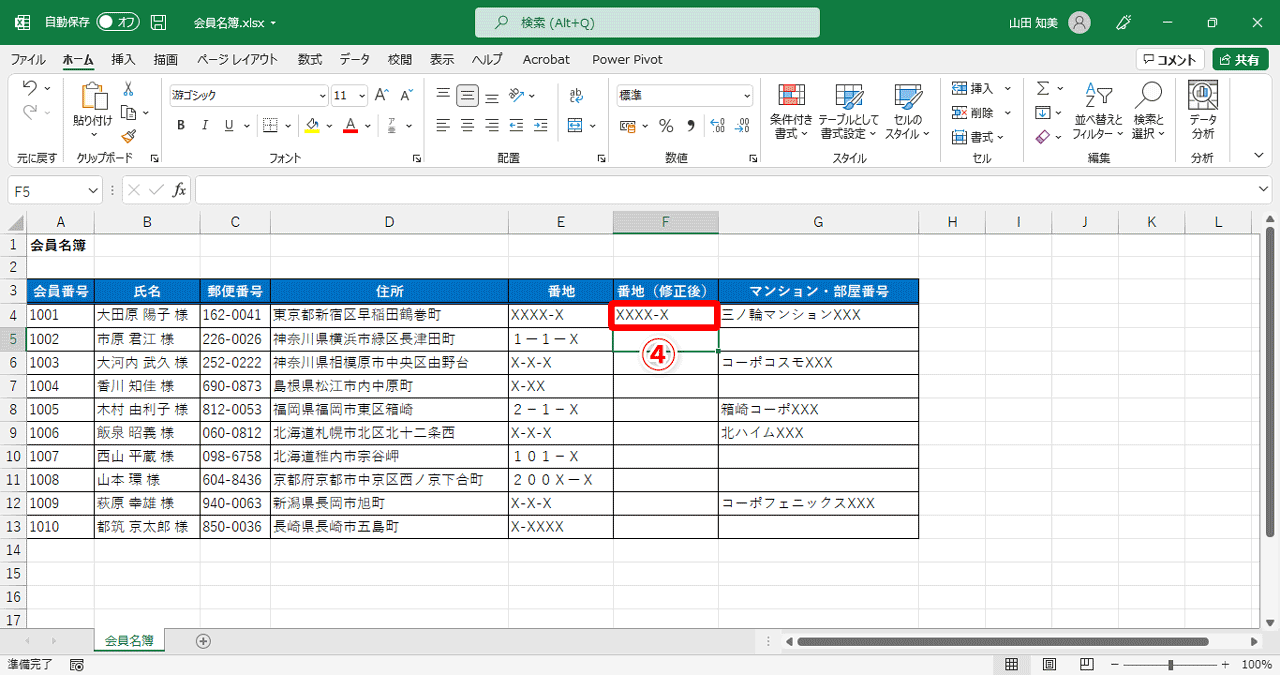
Task: Apply the Percent number format
Action: 665,125
